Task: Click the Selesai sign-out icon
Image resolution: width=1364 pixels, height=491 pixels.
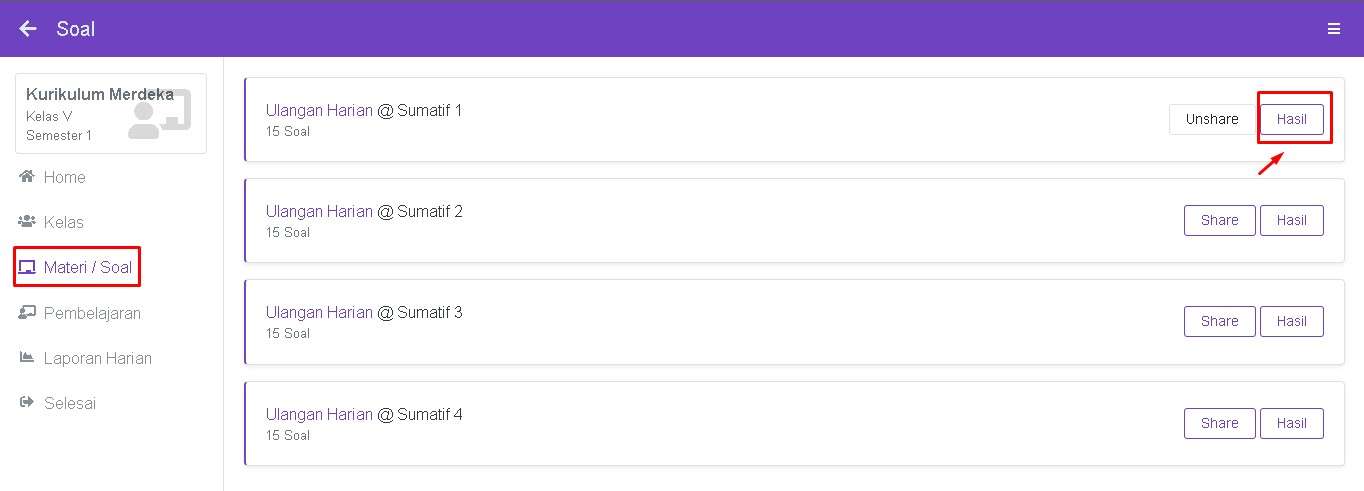Action: [27, 403]
